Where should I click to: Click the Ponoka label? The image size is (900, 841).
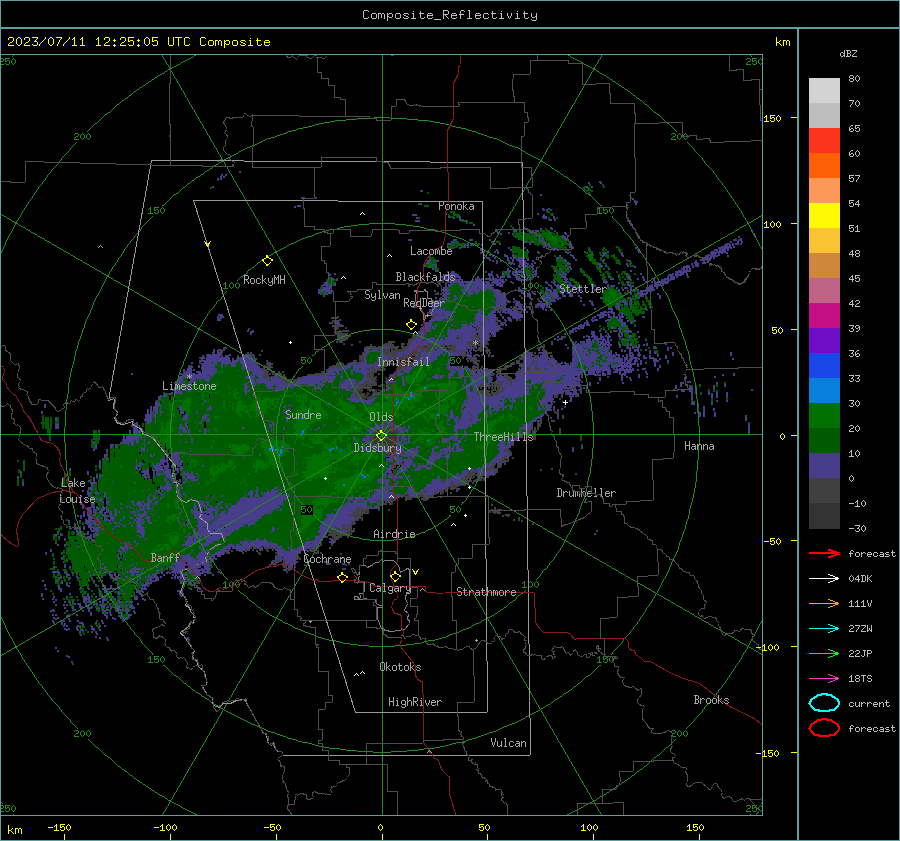tap(456, 206)
